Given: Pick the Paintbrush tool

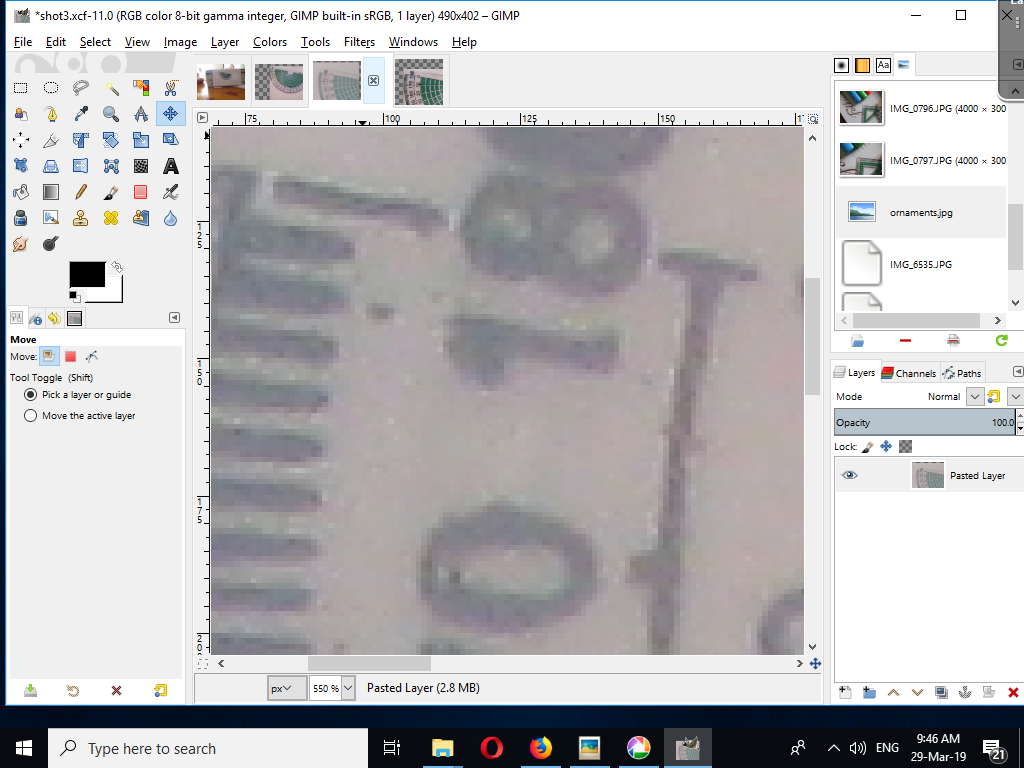Looking at the screenshot, I should pyautogui.click(x=110, y=191).
